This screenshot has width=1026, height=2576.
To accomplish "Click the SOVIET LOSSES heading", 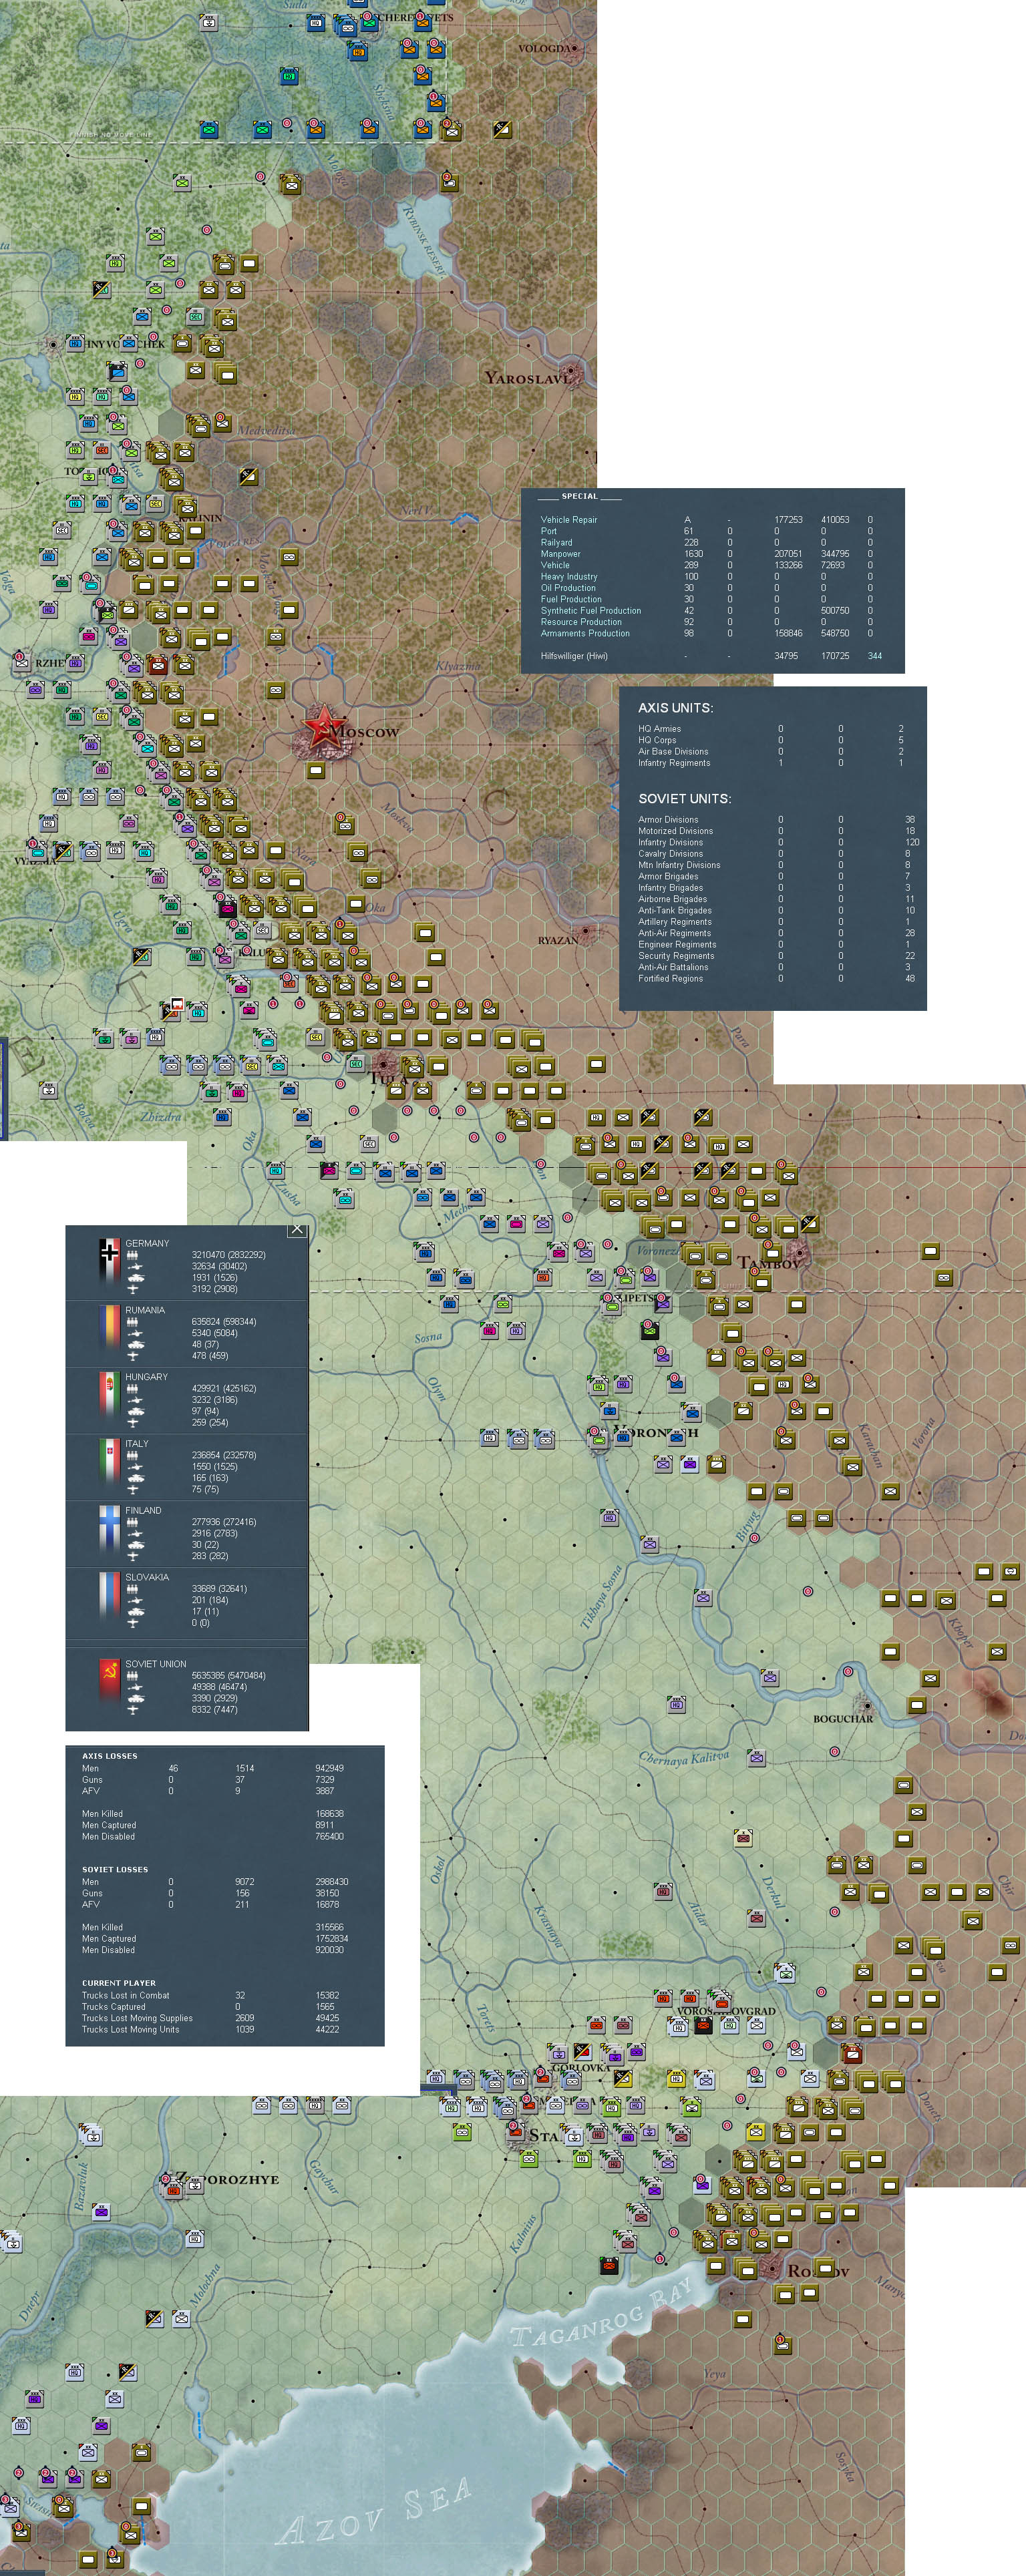I will coord(115,1869).
